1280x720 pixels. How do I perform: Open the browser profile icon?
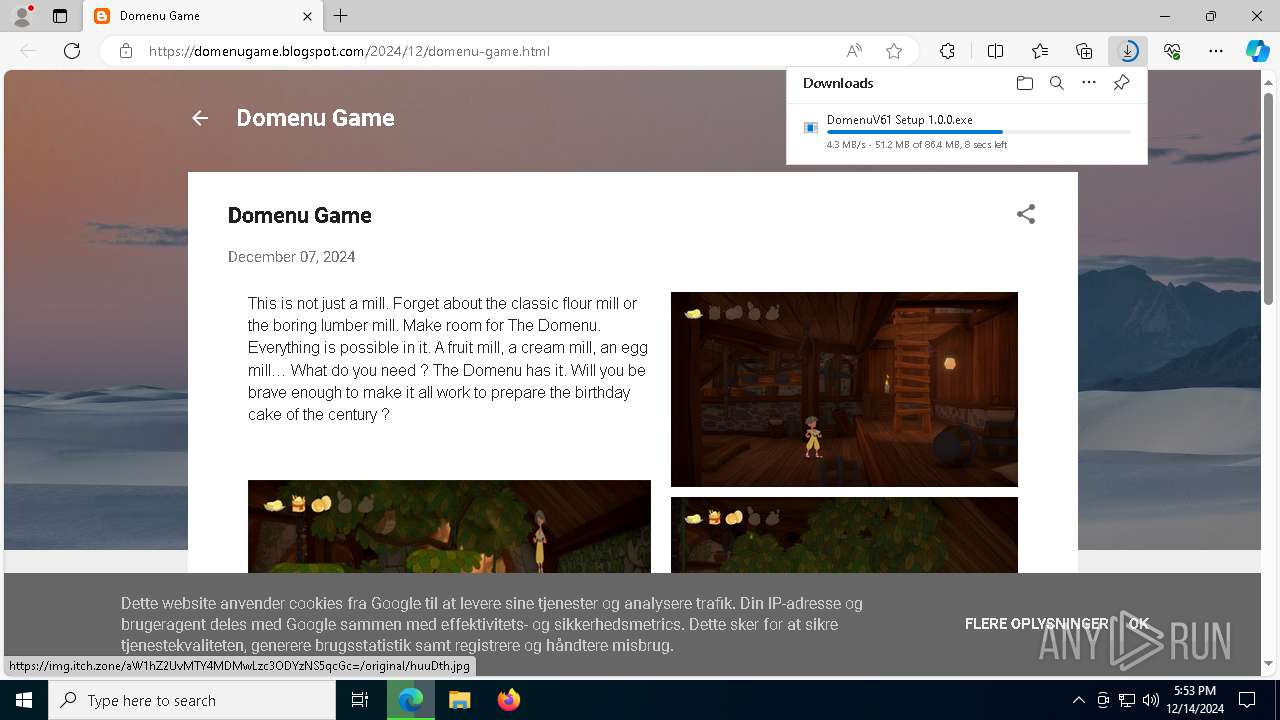(22, 16)
